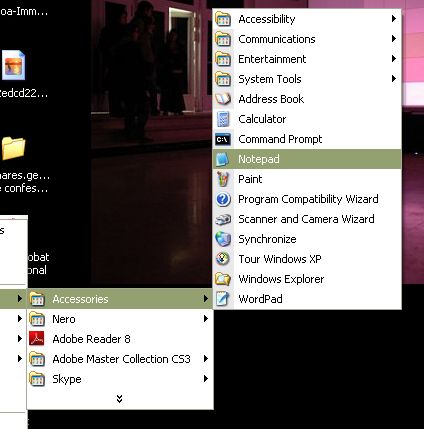Click the 'Scanner and Camera Wizard' label
The height and width of the screenshot is (429, 424).
coord(306,219)
